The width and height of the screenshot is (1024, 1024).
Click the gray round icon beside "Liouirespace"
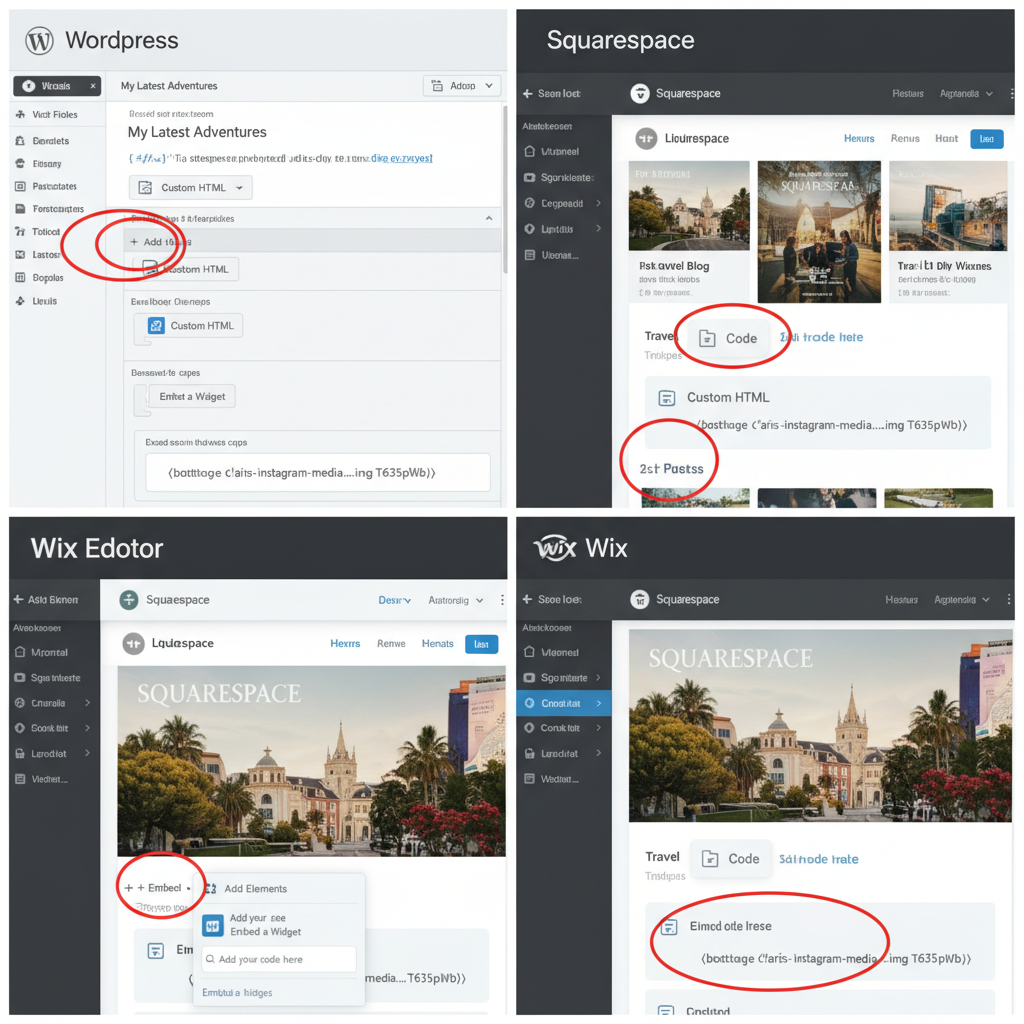pyautogui.click(x=647, y=138)
